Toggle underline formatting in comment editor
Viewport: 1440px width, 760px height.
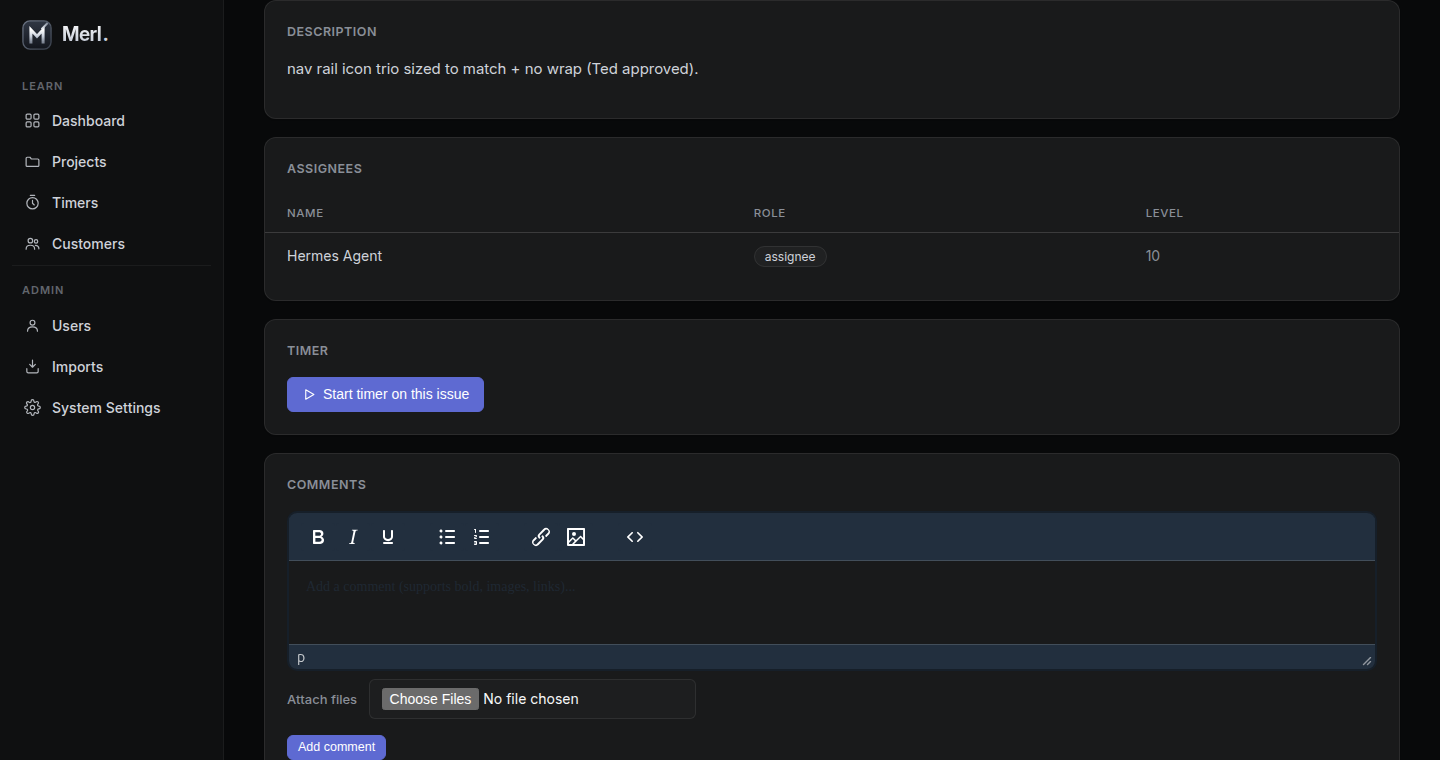[x=388, y=537]
